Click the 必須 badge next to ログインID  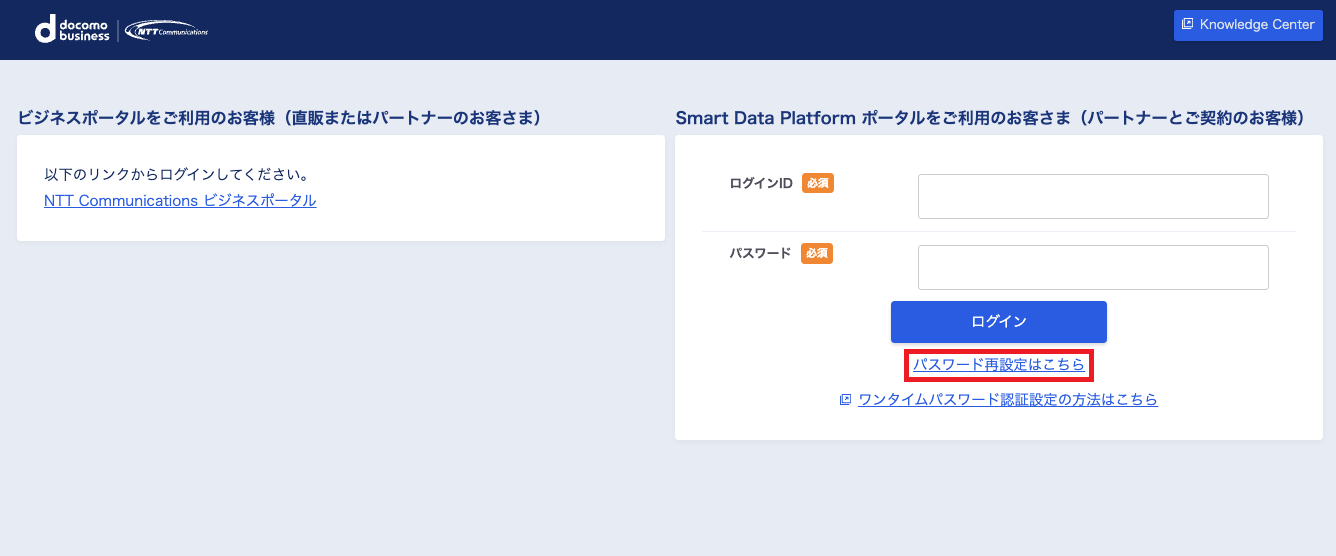(x=817, y=183)
